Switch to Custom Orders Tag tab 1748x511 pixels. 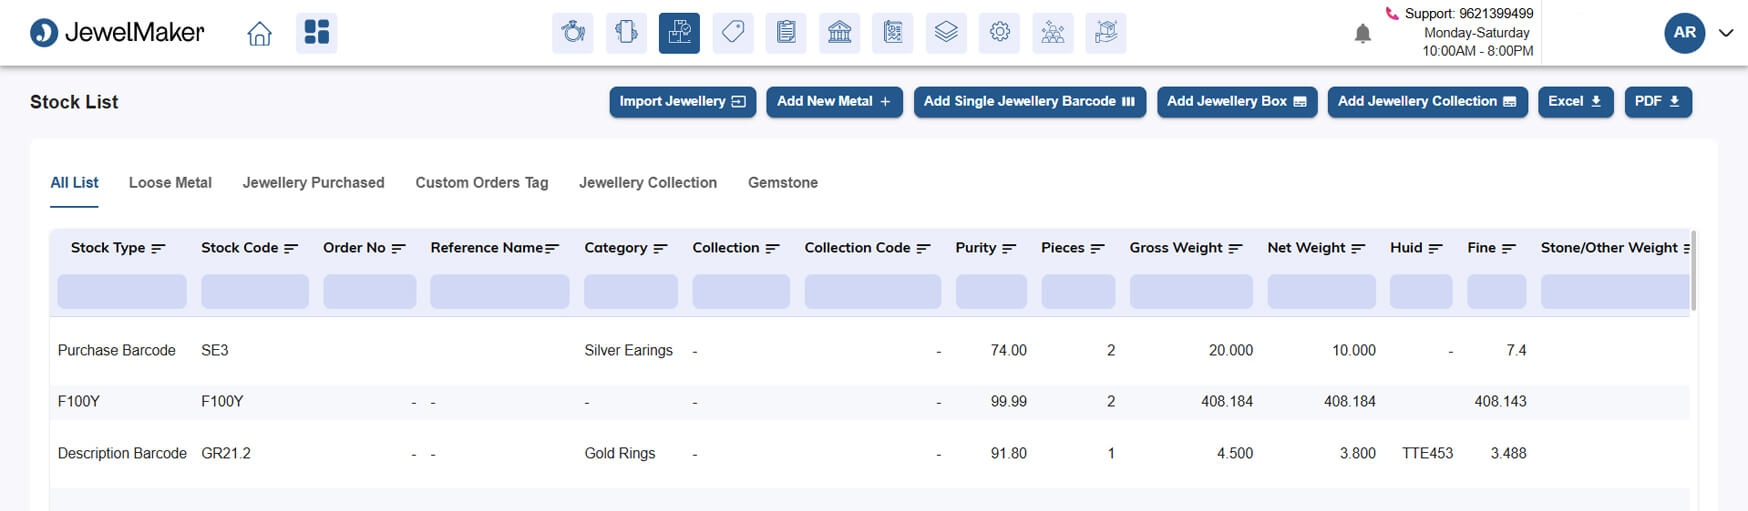[482, 183]
